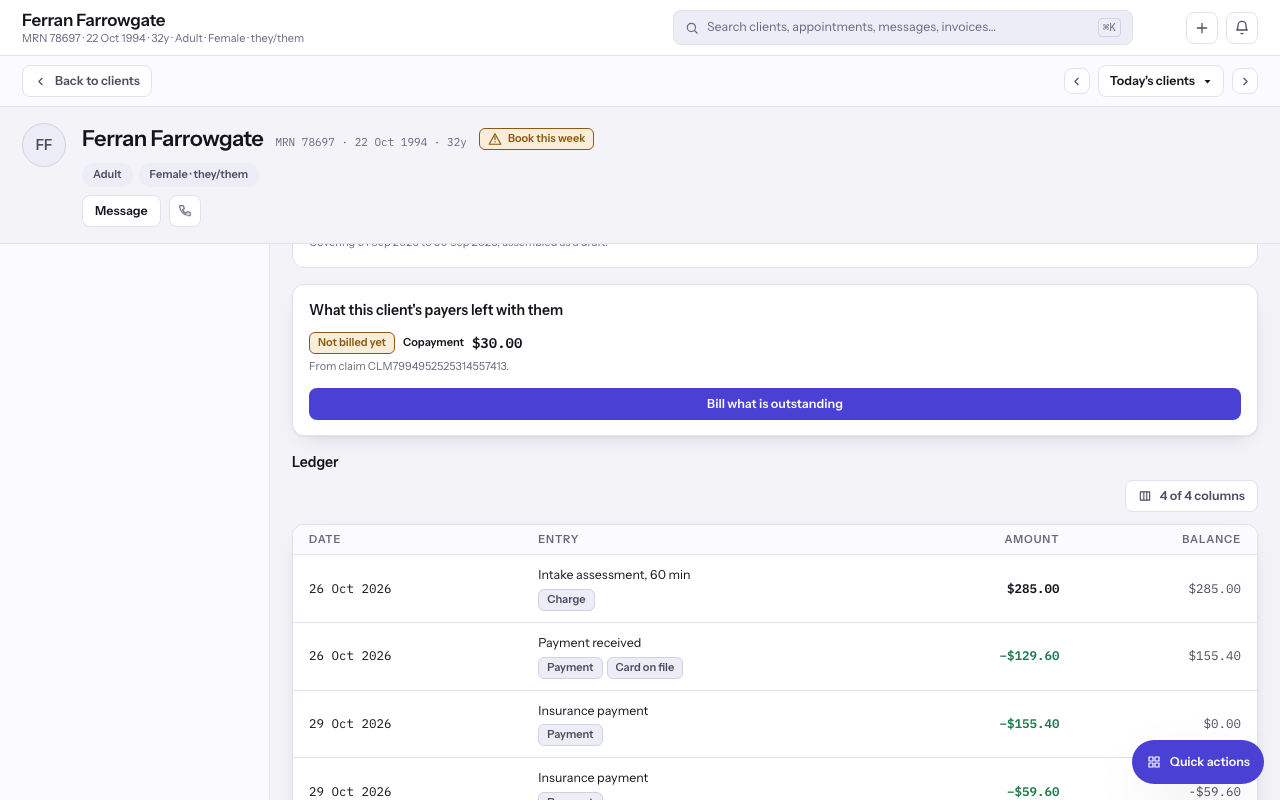This screenshot has width=1280, height=800.
Task: Click the Female·they/them tag
Action: click(199, 174)
